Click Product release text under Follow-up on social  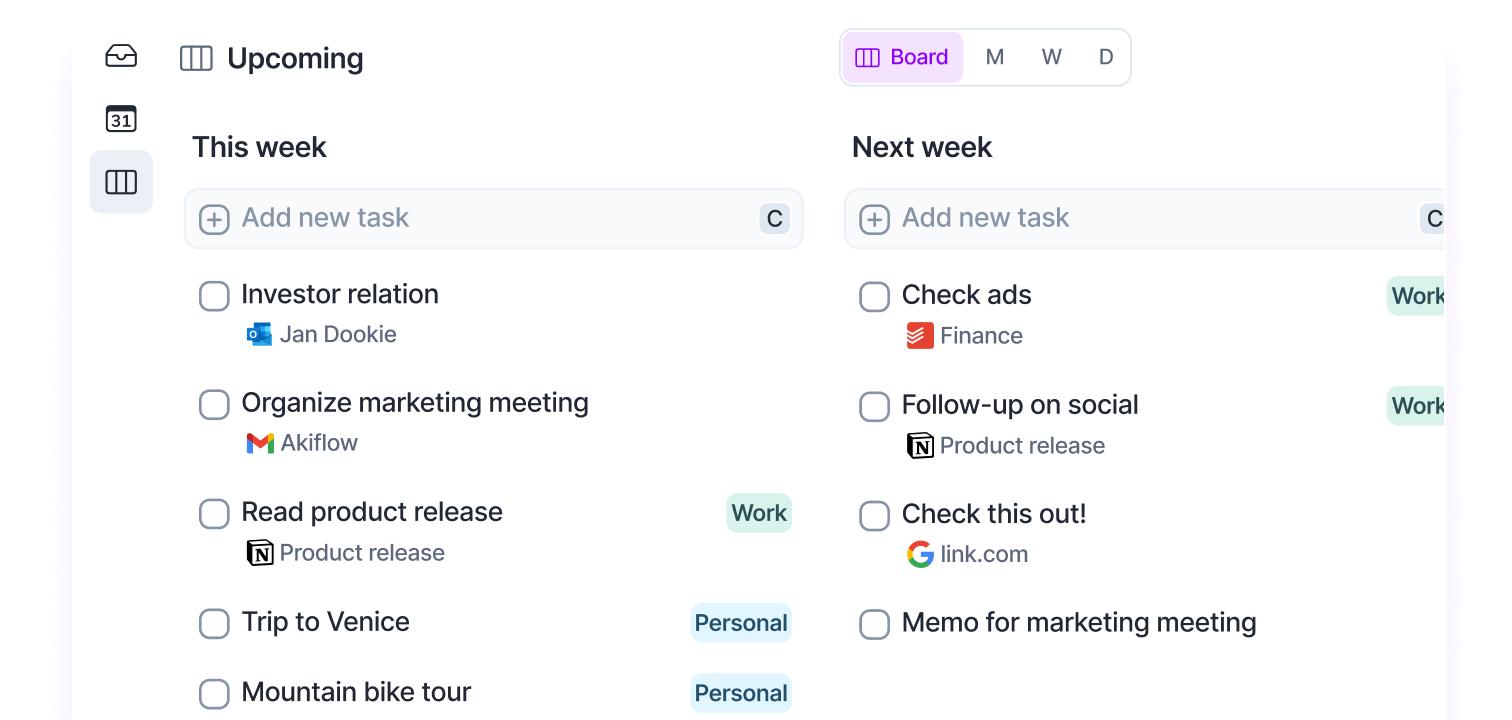coord(1022,446)
